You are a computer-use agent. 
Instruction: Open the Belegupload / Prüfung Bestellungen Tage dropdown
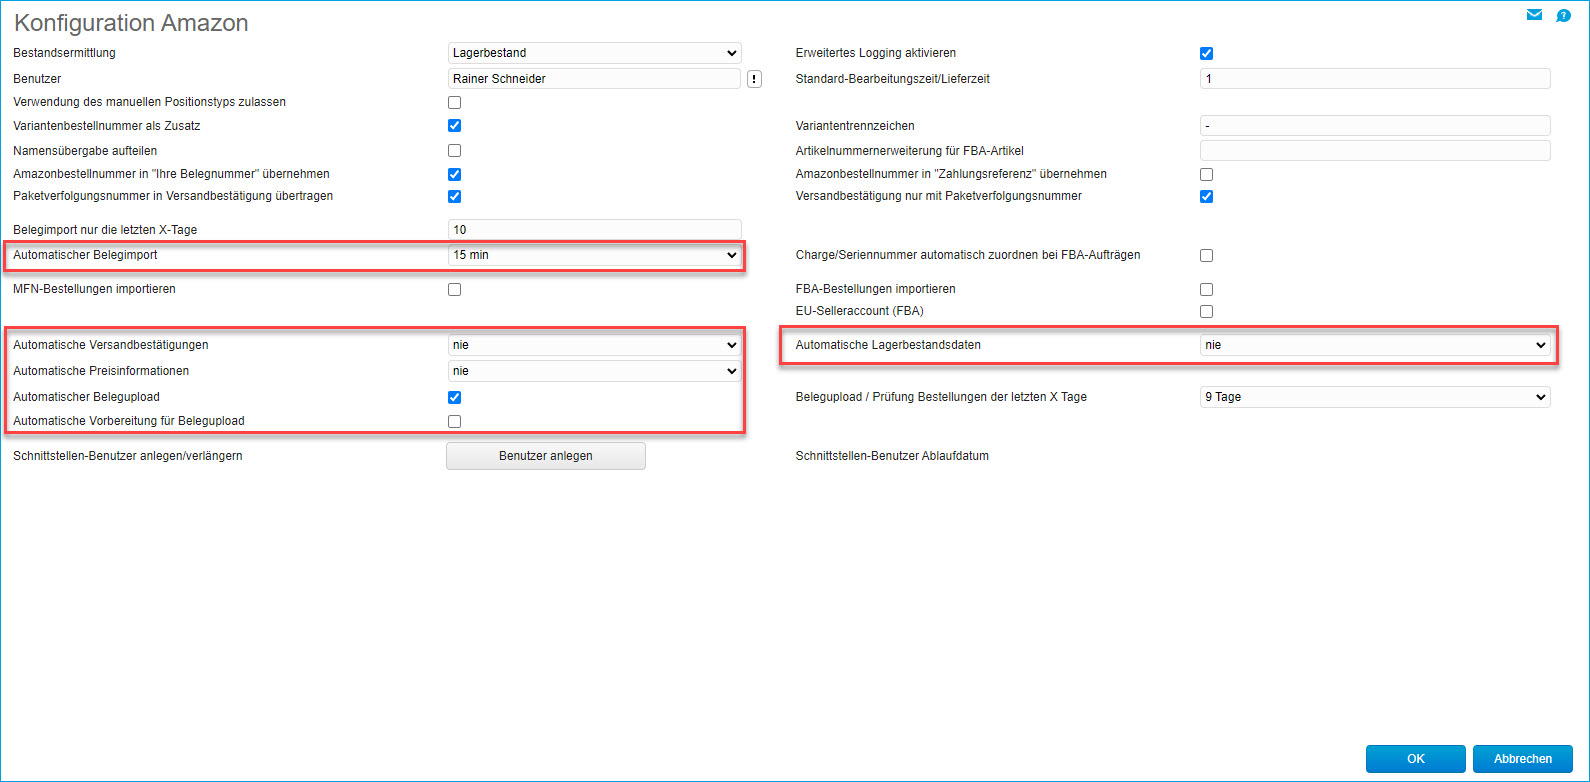click(1375, 397)
